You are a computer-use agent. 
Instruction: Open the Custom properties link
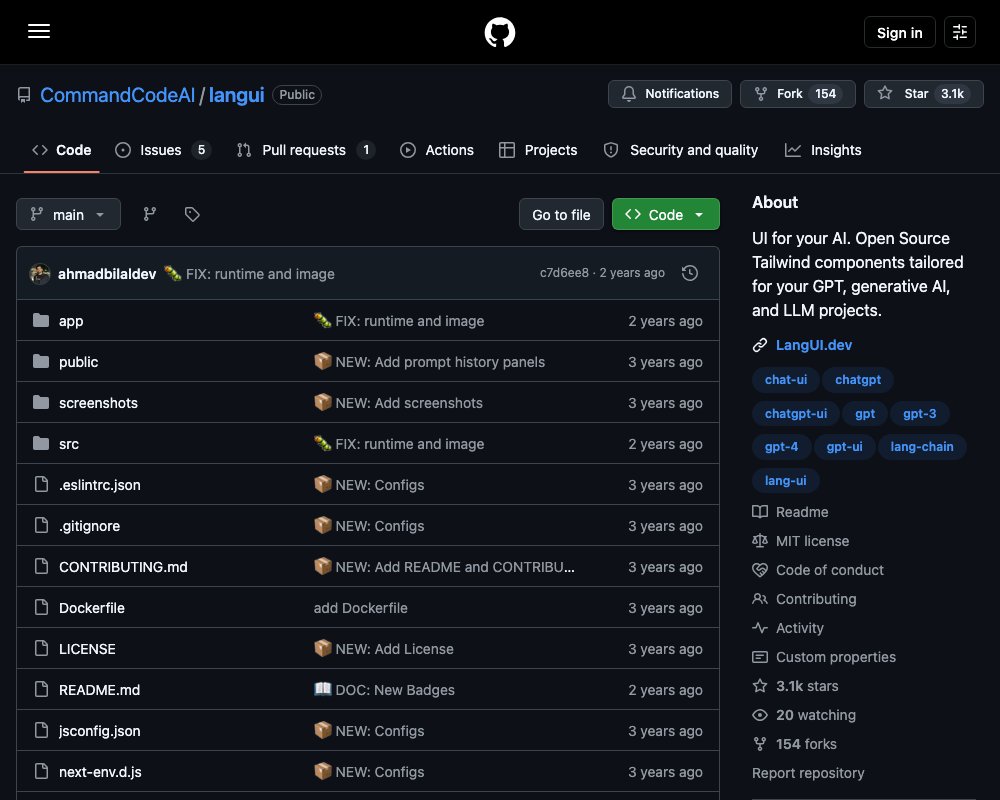pyautogui.click(x=824, y=657)
